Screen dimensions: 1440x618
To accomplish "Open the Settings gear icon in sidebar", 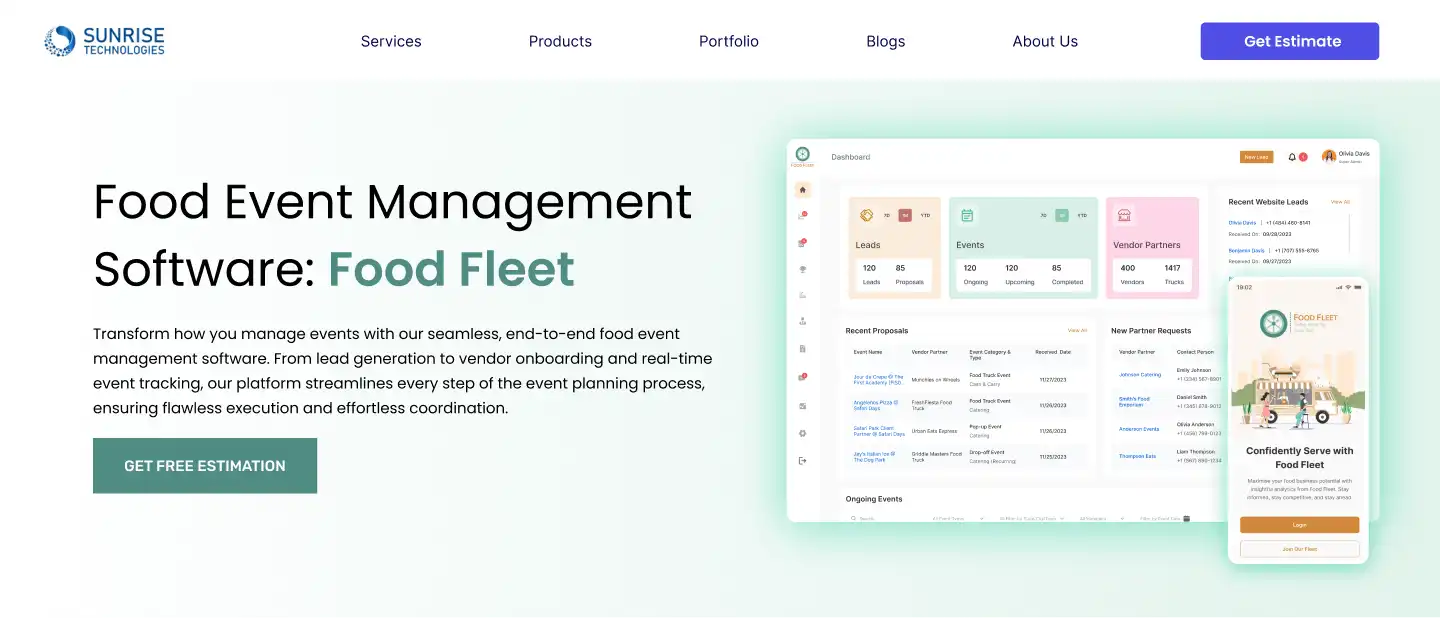I will 802,432.
